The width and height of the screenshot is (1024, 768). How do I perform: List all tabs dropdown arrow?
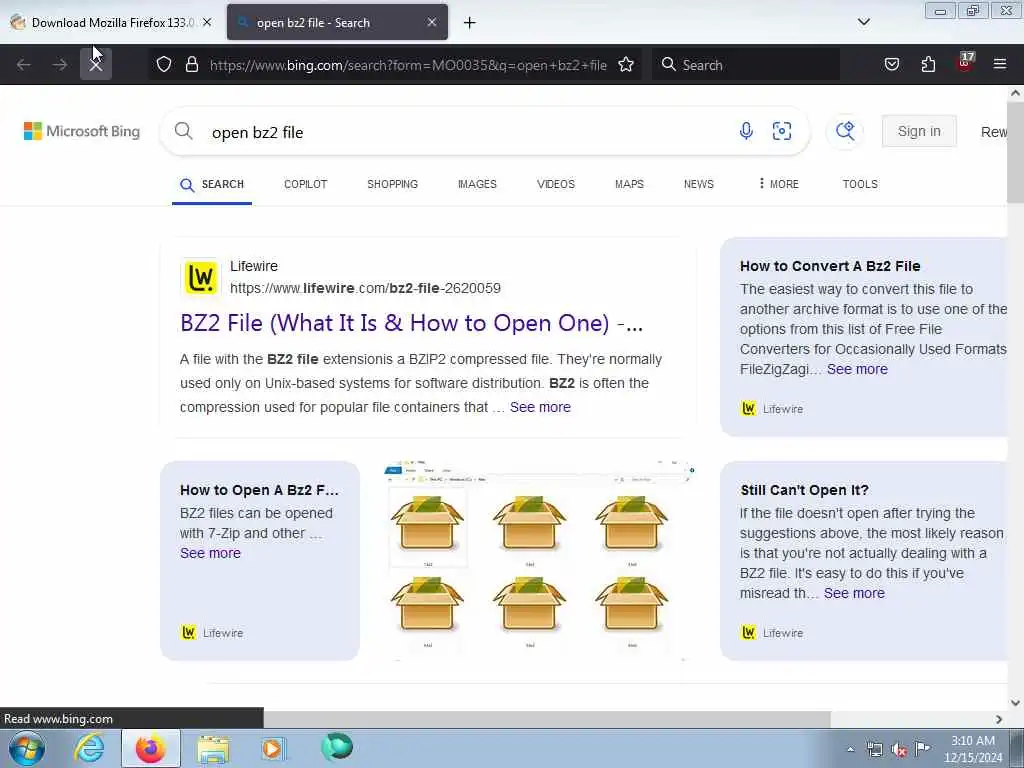tap(863, 22)
